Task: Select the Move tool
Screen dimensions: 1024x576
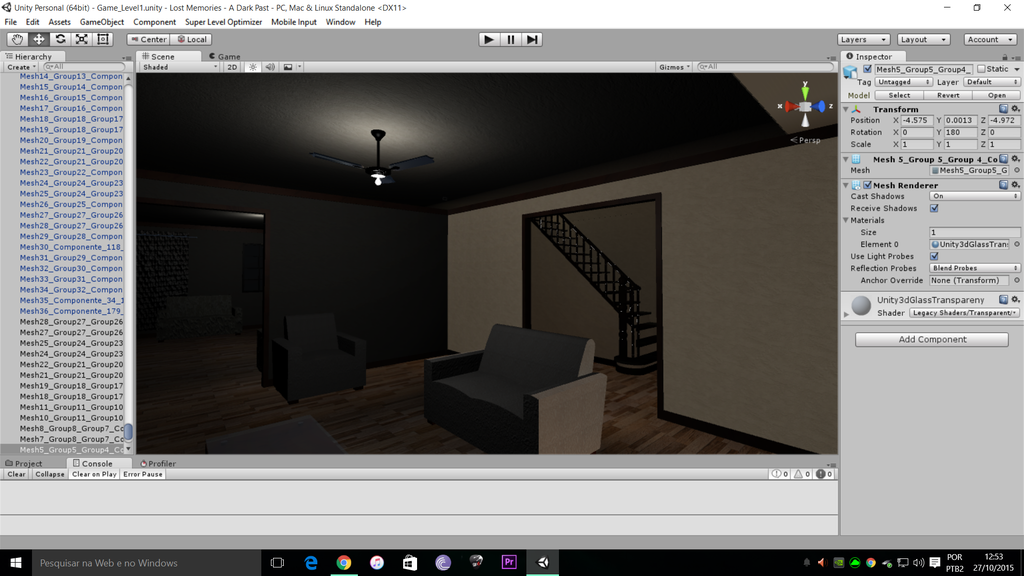Action: pyautogui.click(x=39, y=39)
